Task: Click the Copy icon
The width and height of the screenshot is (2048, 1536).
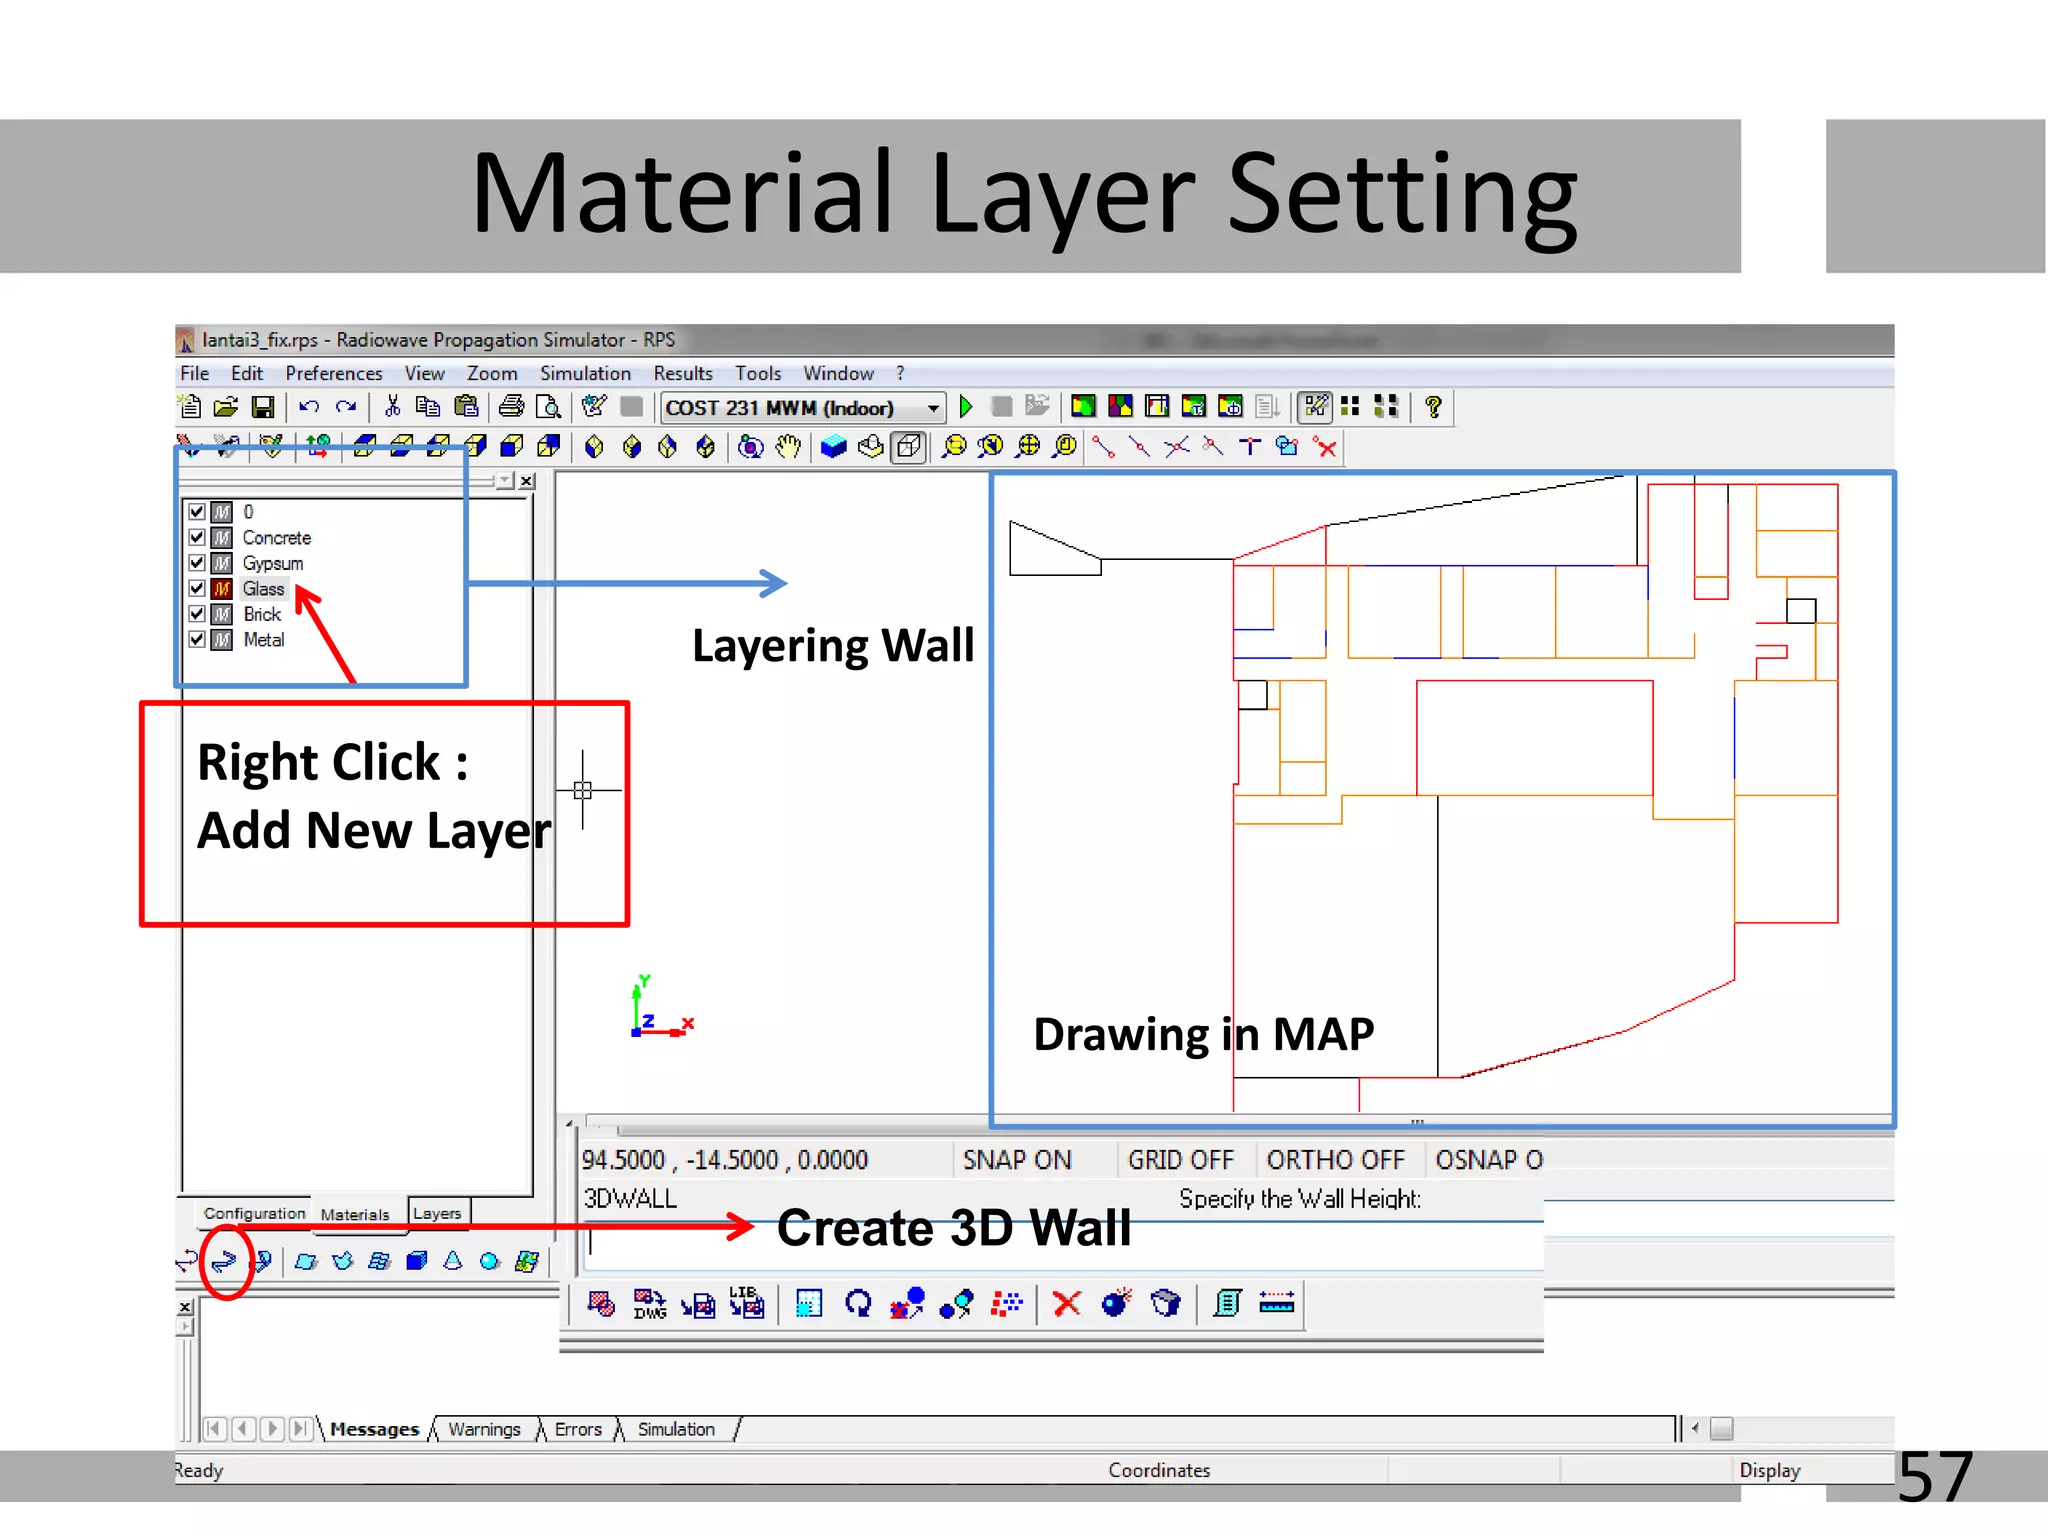Action: pos(428,407)
